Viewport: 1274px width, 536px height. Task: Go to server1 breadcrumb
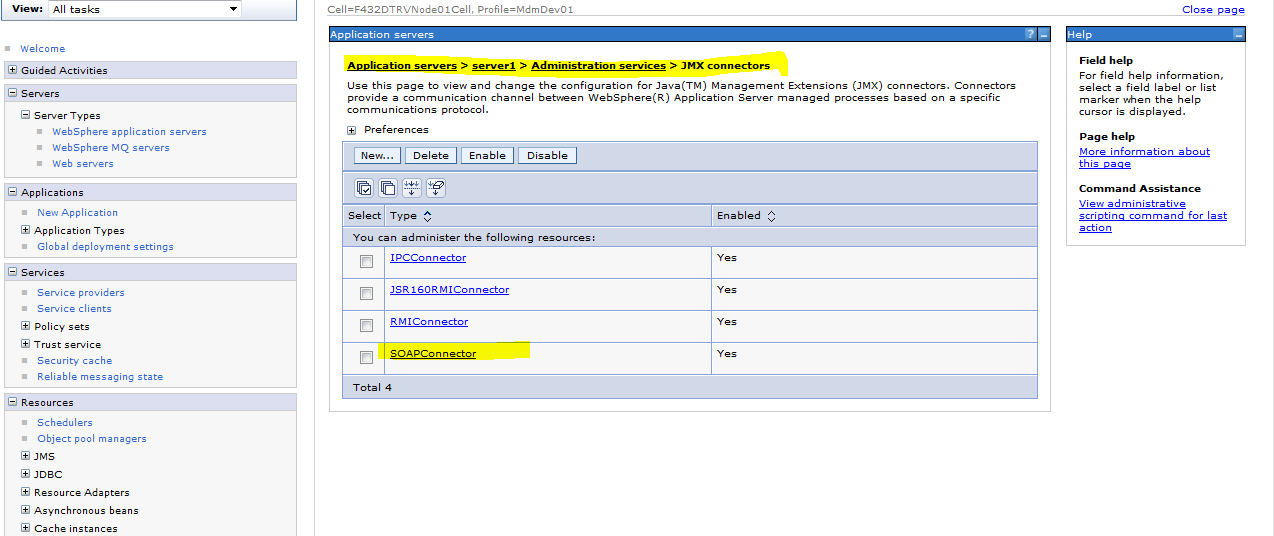coord(494,65)
